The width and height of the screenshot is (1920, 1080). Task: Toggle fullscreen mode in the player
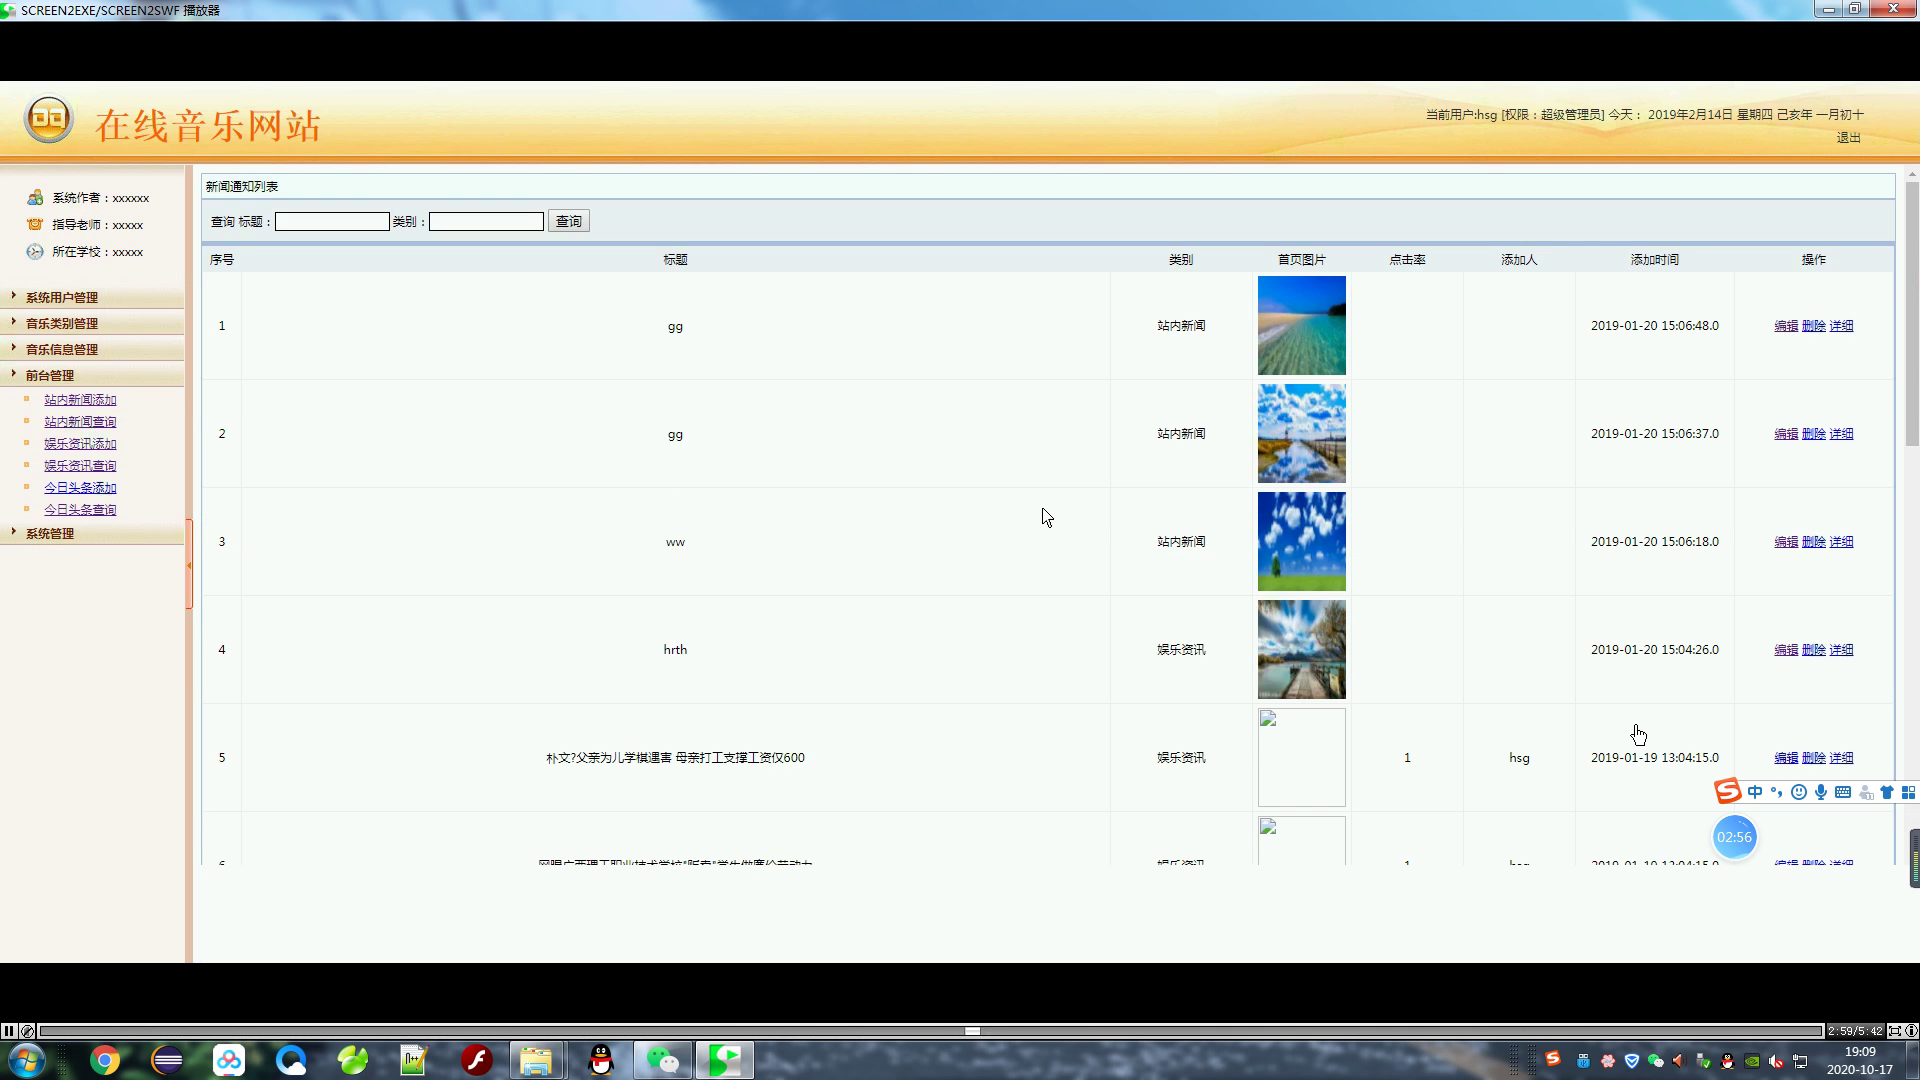pyautogui.click(x=1895, y=1031)
